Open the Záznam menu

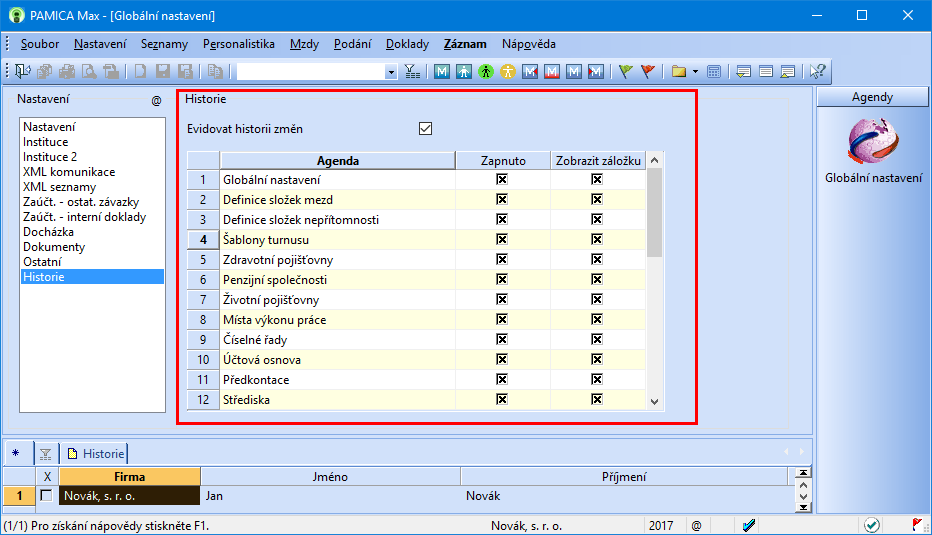pyautogui.click(x=465, y=44)
